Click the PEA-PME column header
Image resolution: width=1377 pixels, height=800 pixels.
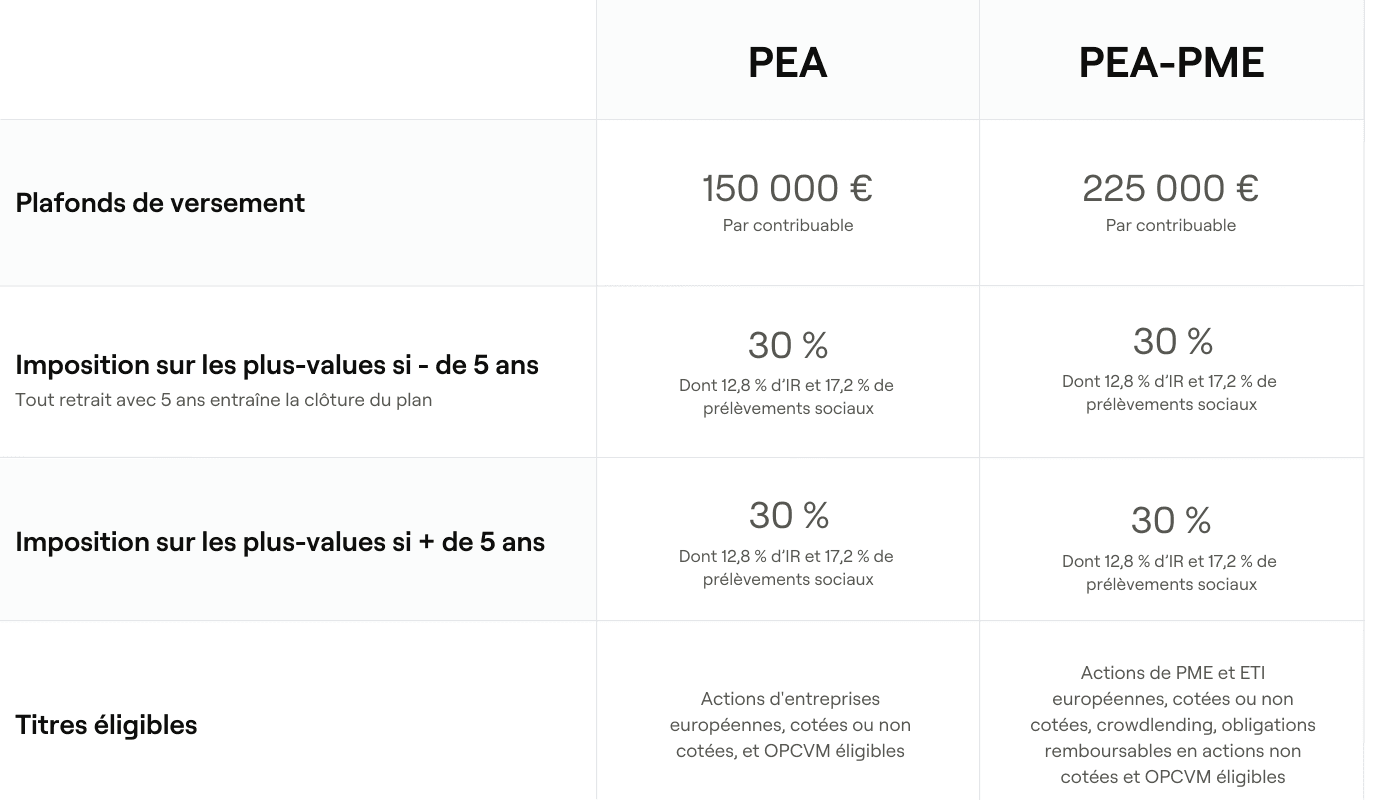pyautogui.click(x=1171, y=63)
